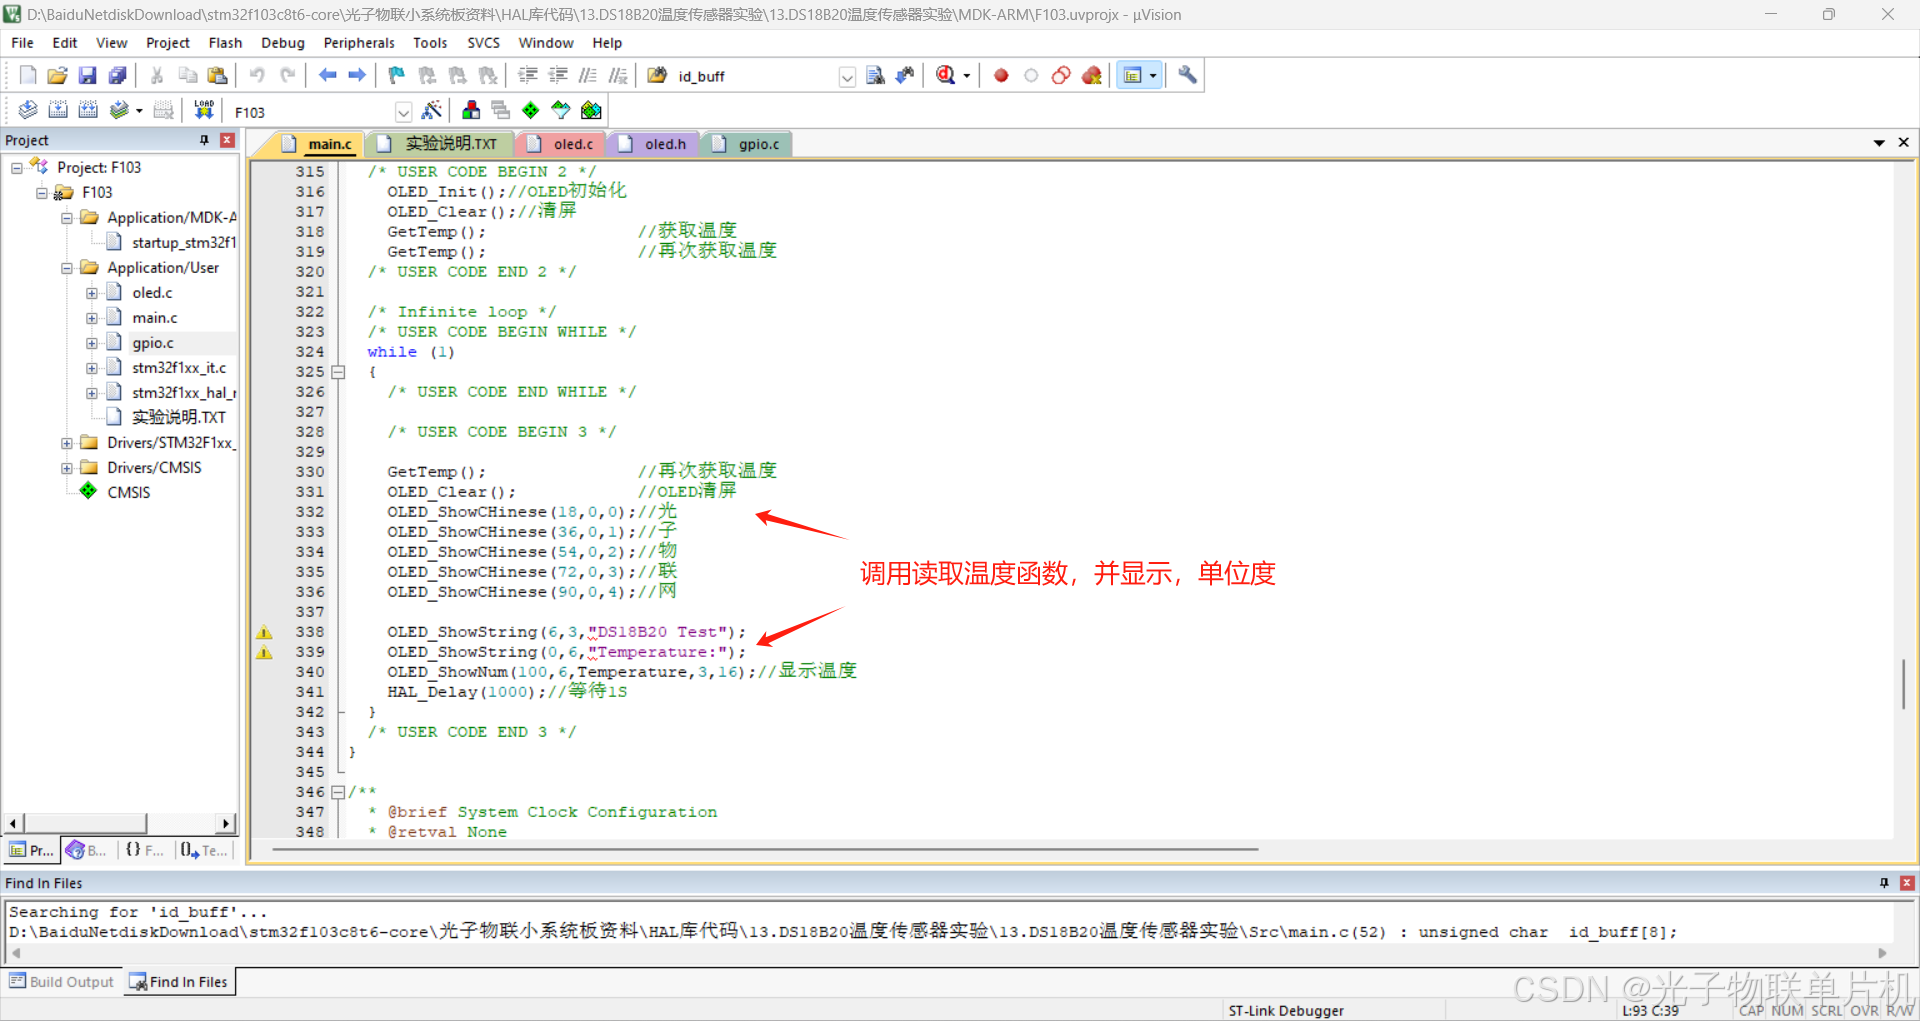Toggle bookmark flag icon
Viewport: 1920px width, 1021px height.
click(397, 75)
